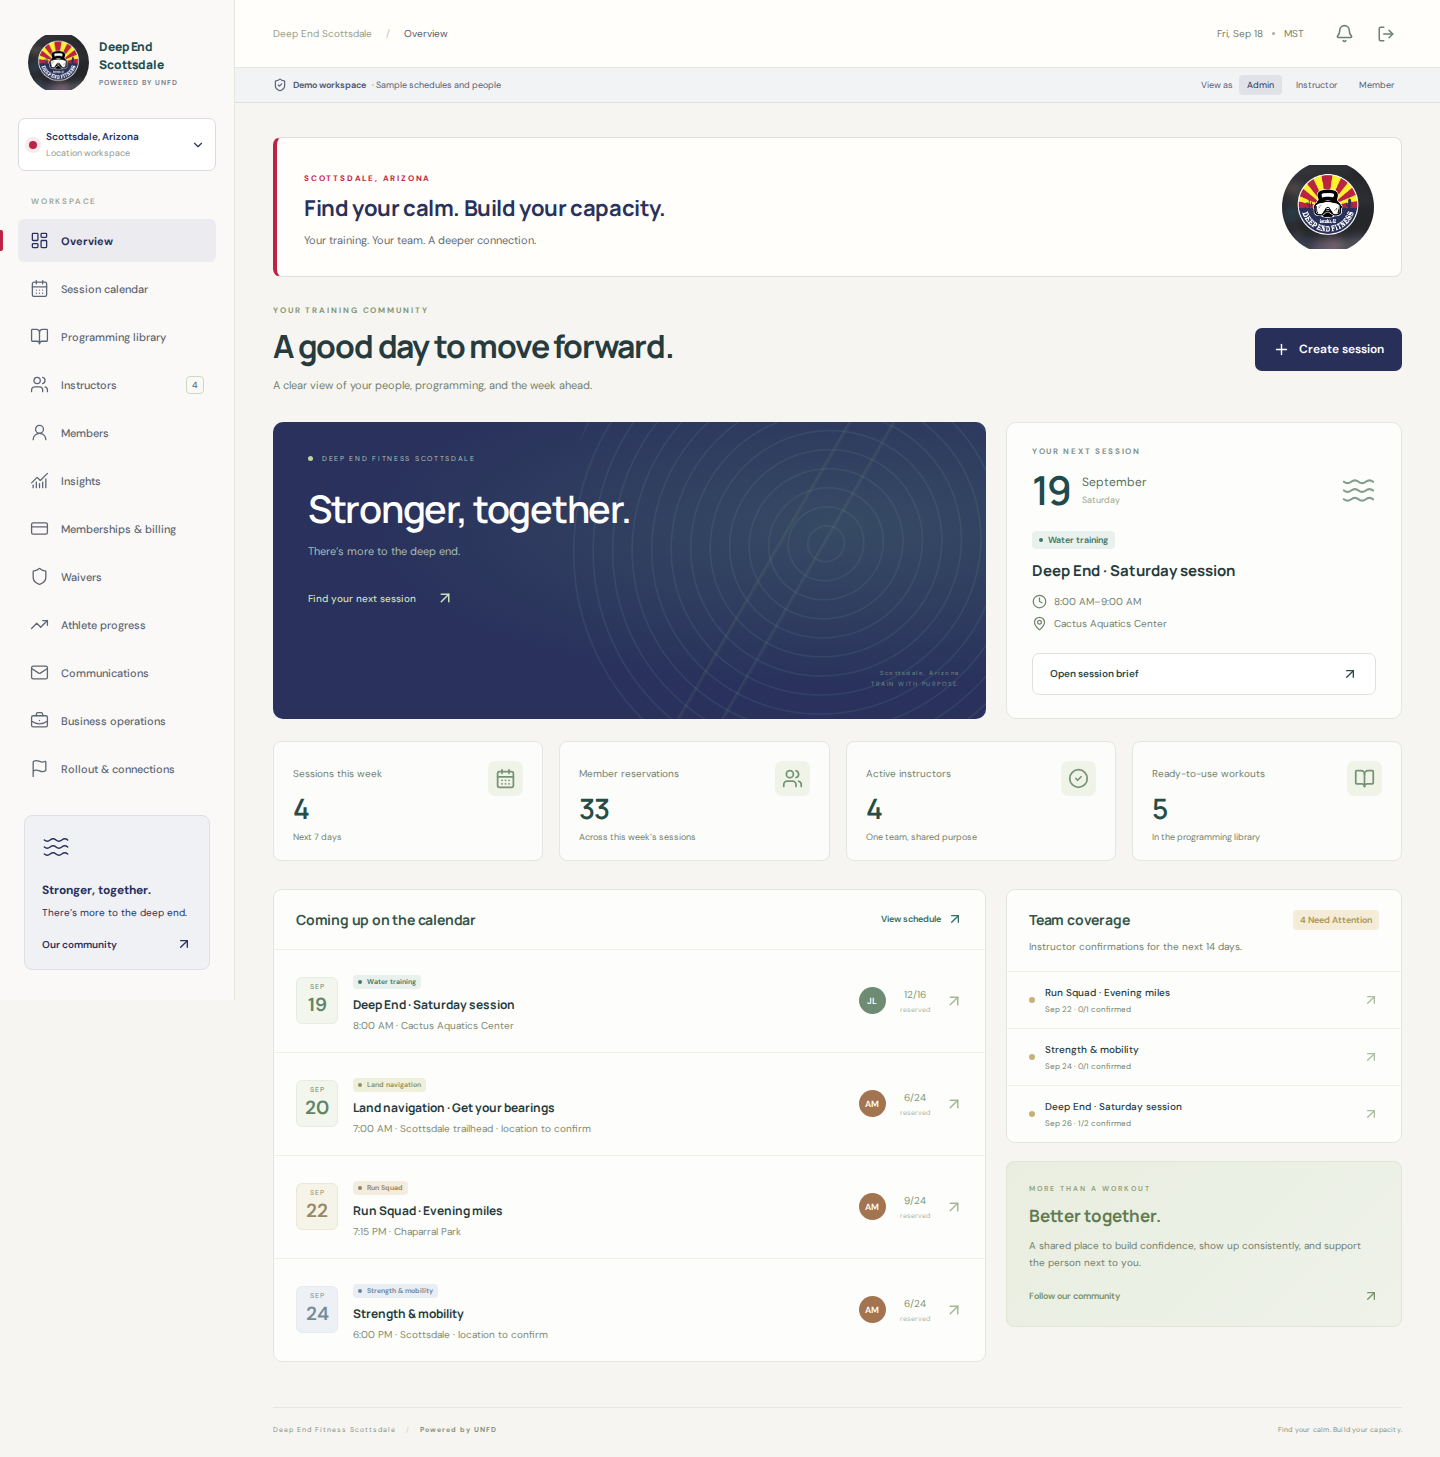Open Business operations
This screenshot has height=1457, width=1440.
117,721
